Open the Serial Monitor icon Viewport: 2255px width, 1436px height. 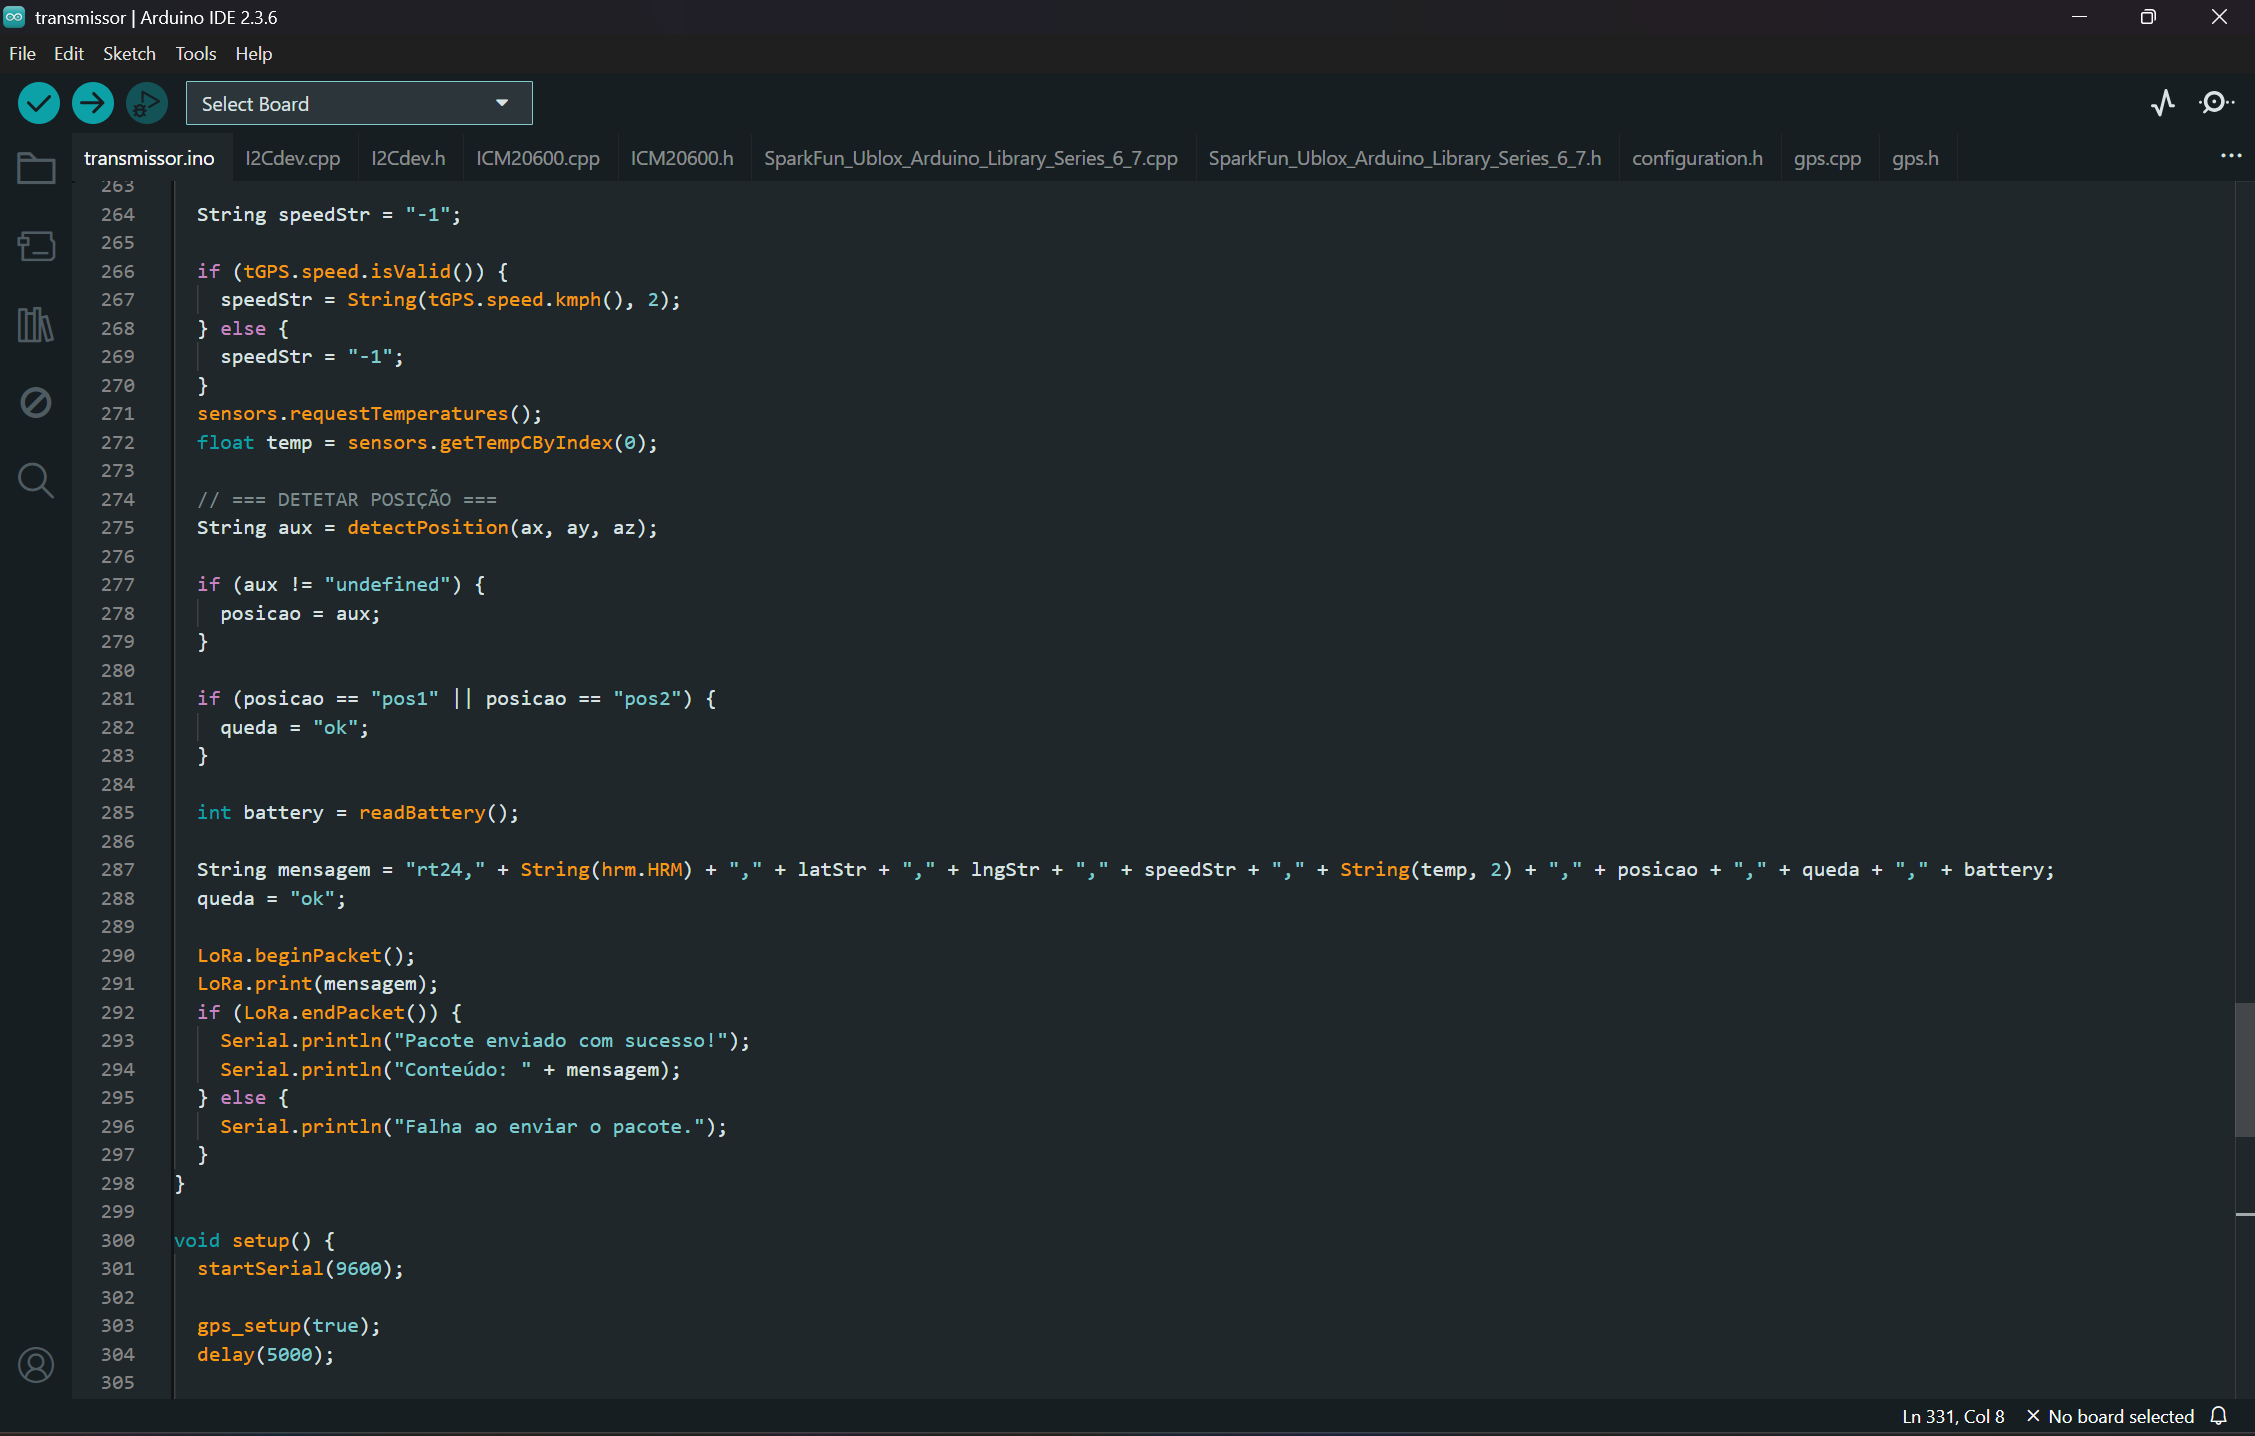click(x=2216, y=103)
